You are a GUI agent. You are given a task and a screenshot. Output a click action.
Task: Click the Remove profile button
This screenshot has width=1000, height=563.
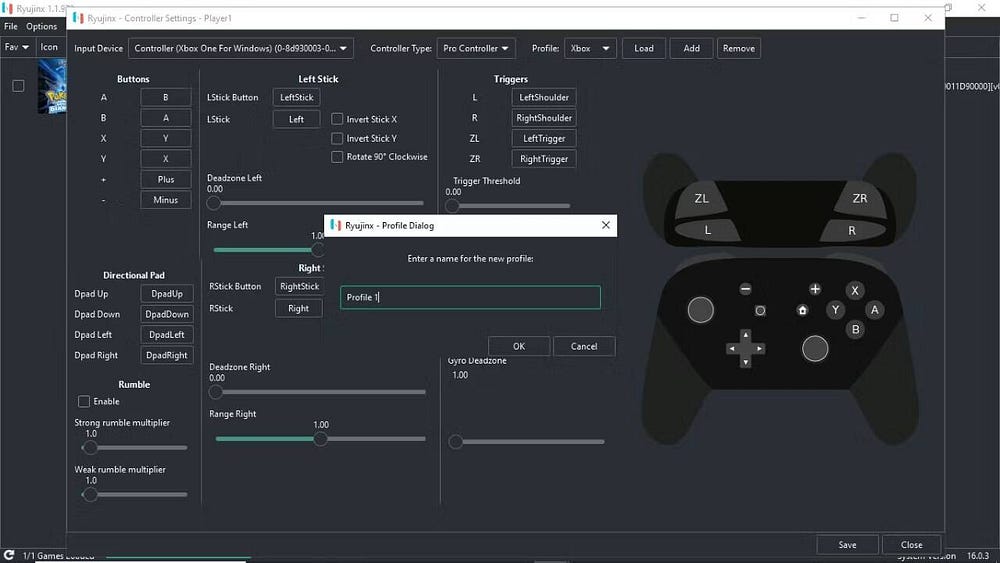click(x=739, y=48)
